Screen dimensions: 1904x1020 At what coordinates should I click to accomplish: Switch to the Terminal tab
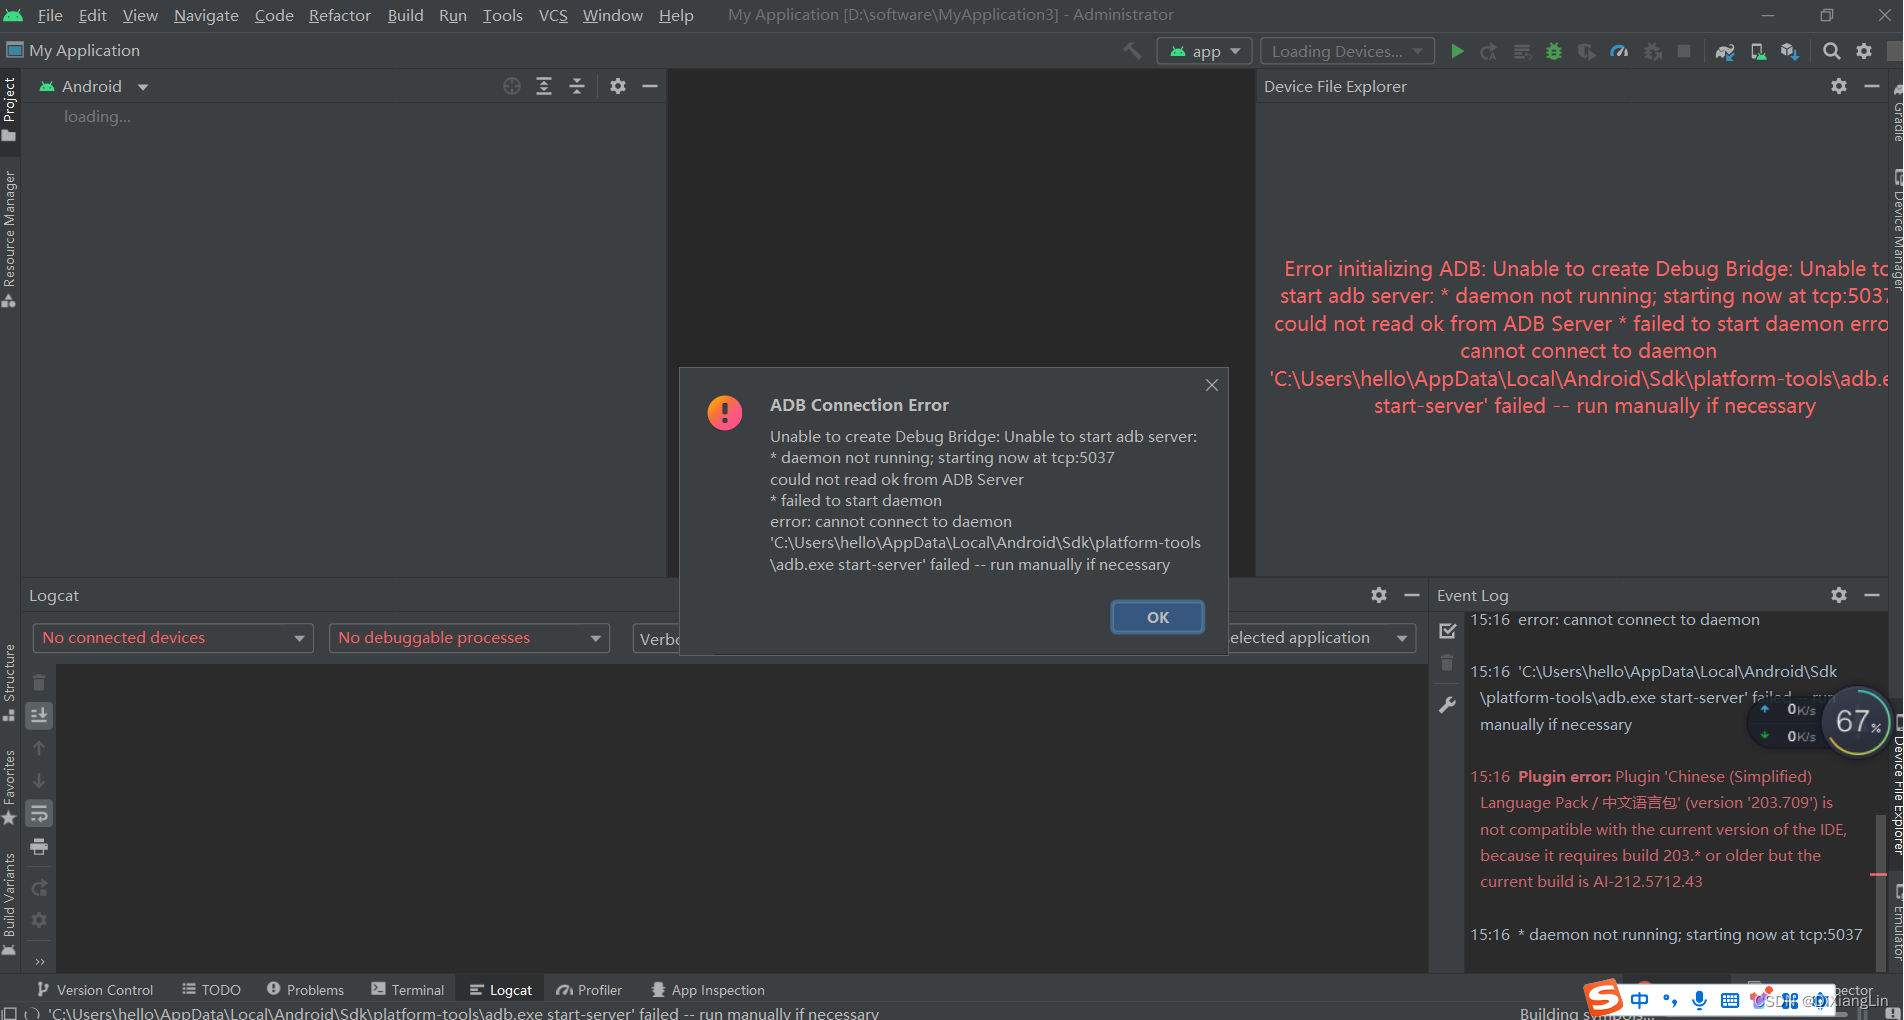point(408,989)
